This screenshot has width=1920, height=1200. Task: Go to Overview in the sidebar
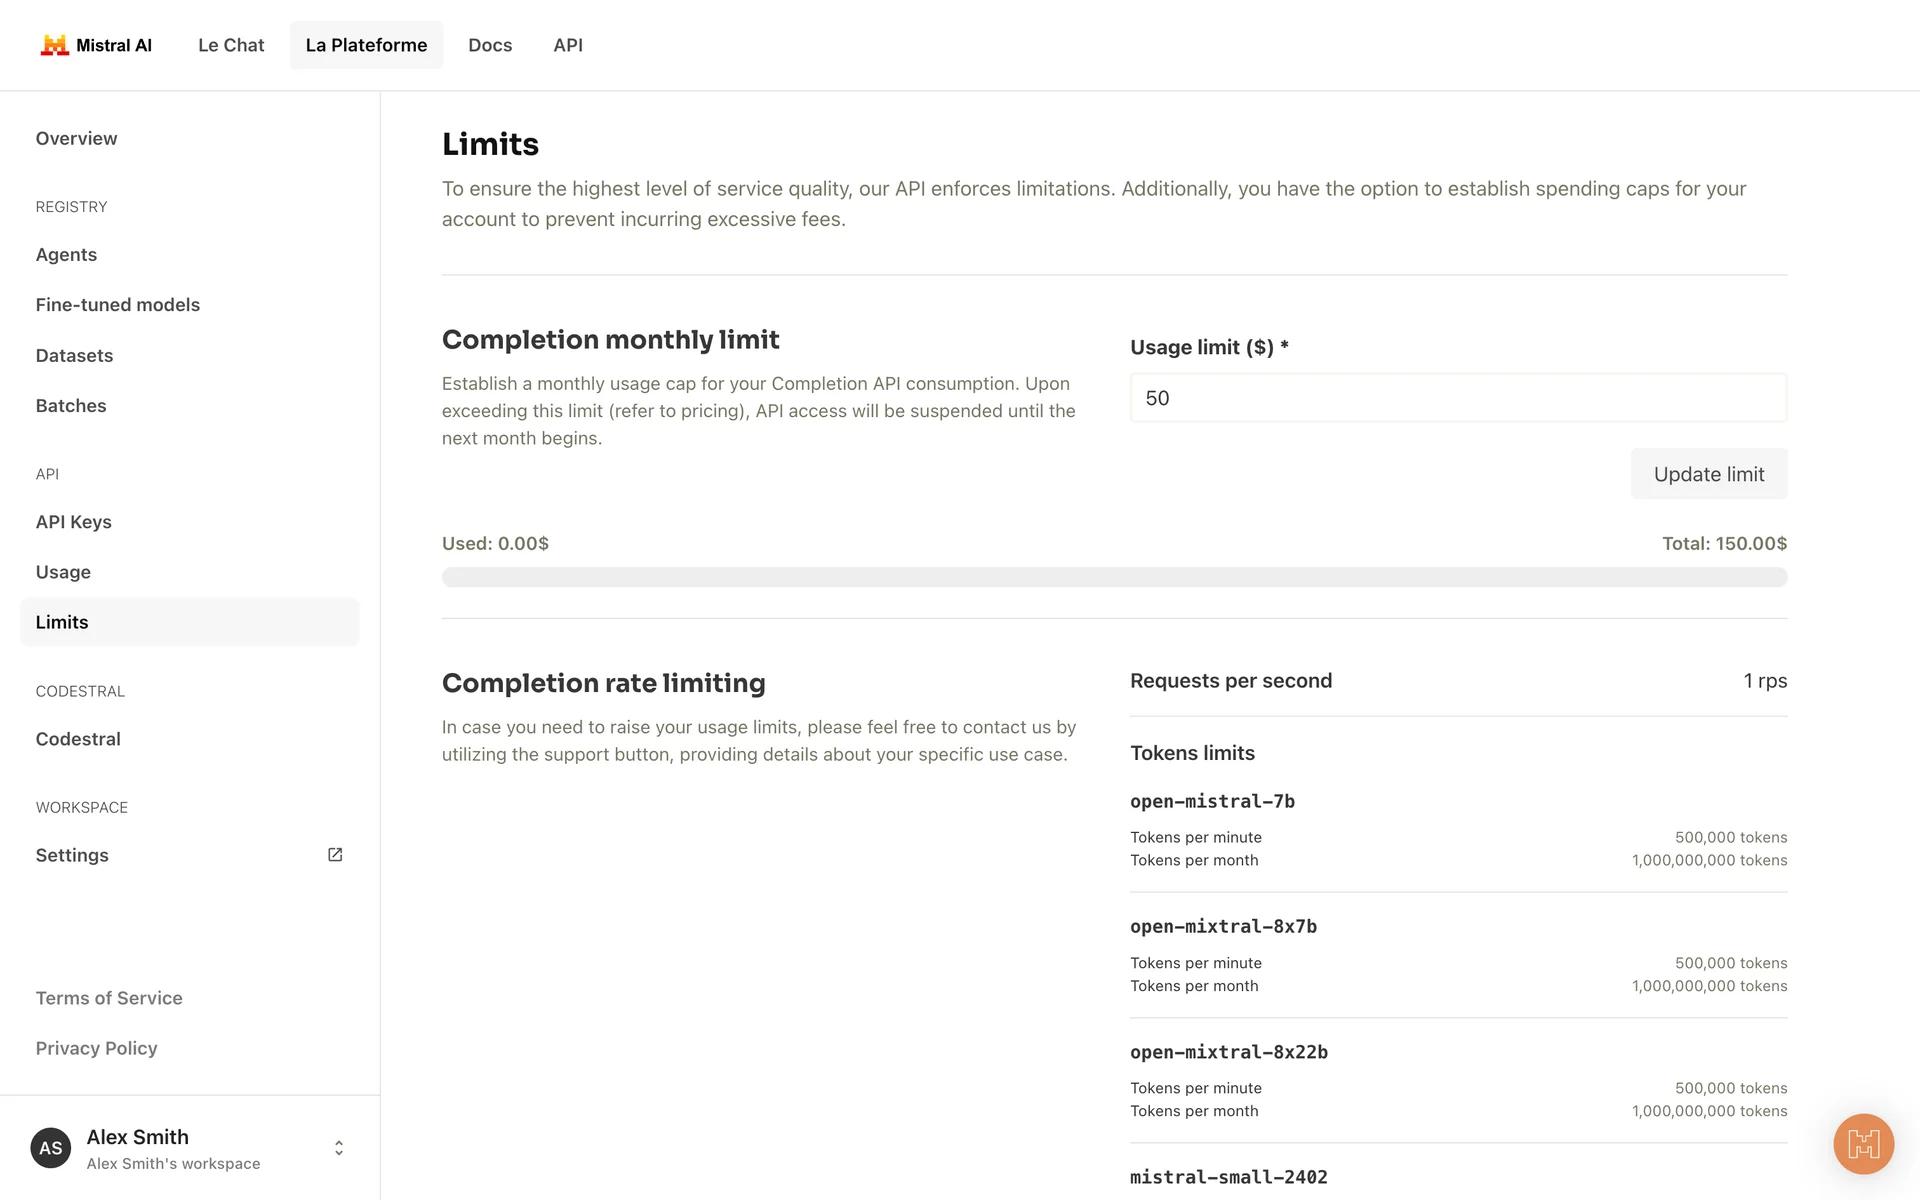click(76, 138)
